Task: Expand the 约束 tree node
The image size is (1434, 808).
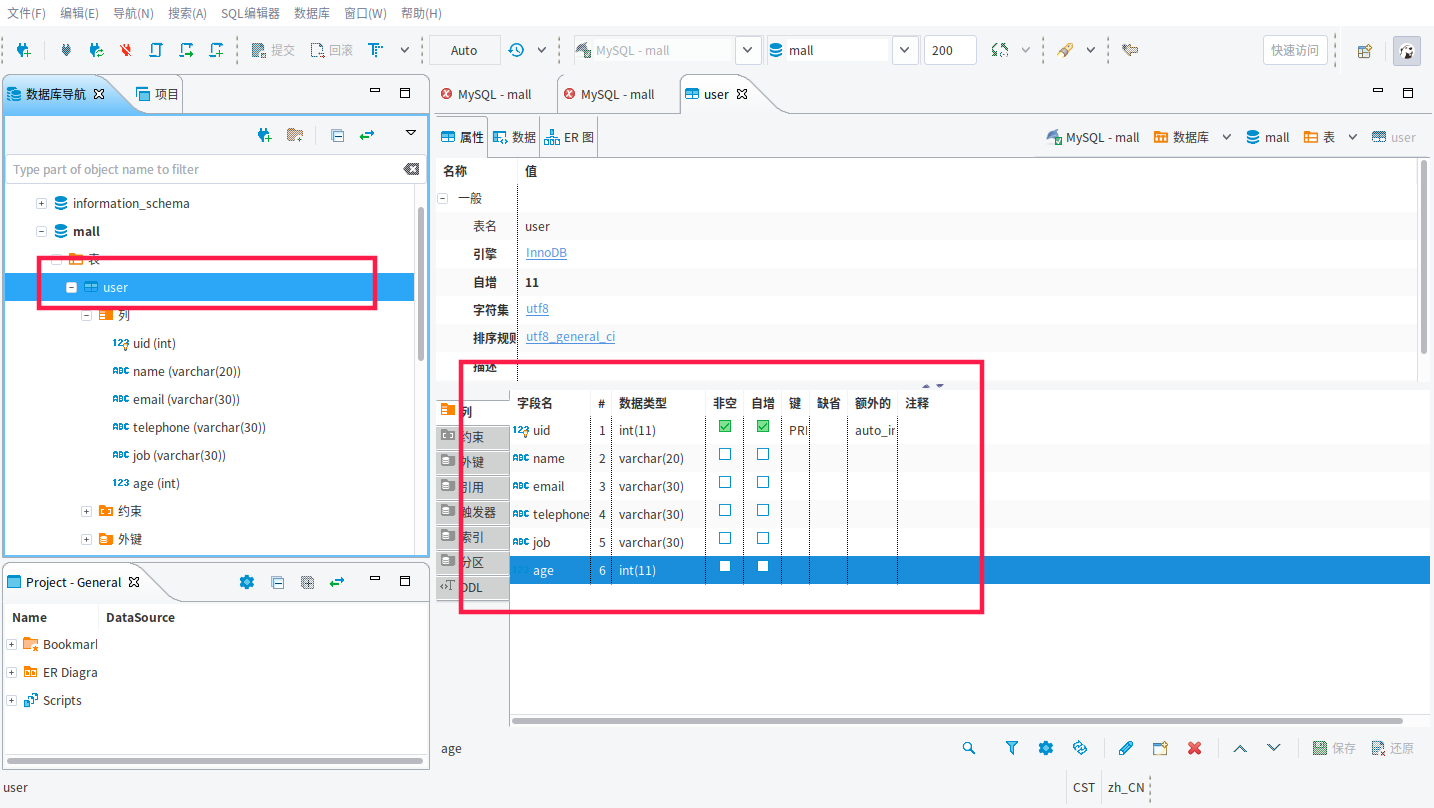Action: 86,510
